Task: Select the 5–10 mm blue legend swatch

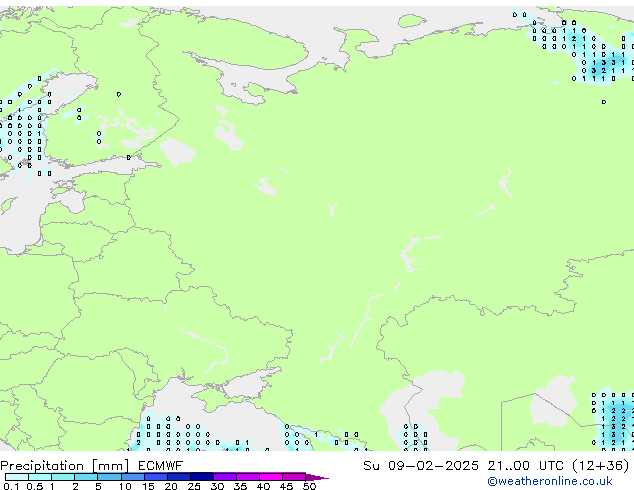Action: click(110, 477)
